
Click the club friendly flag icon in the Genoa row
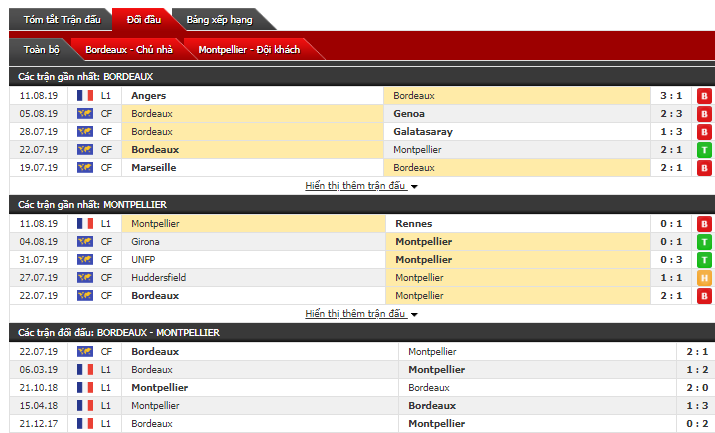(85, 113)
